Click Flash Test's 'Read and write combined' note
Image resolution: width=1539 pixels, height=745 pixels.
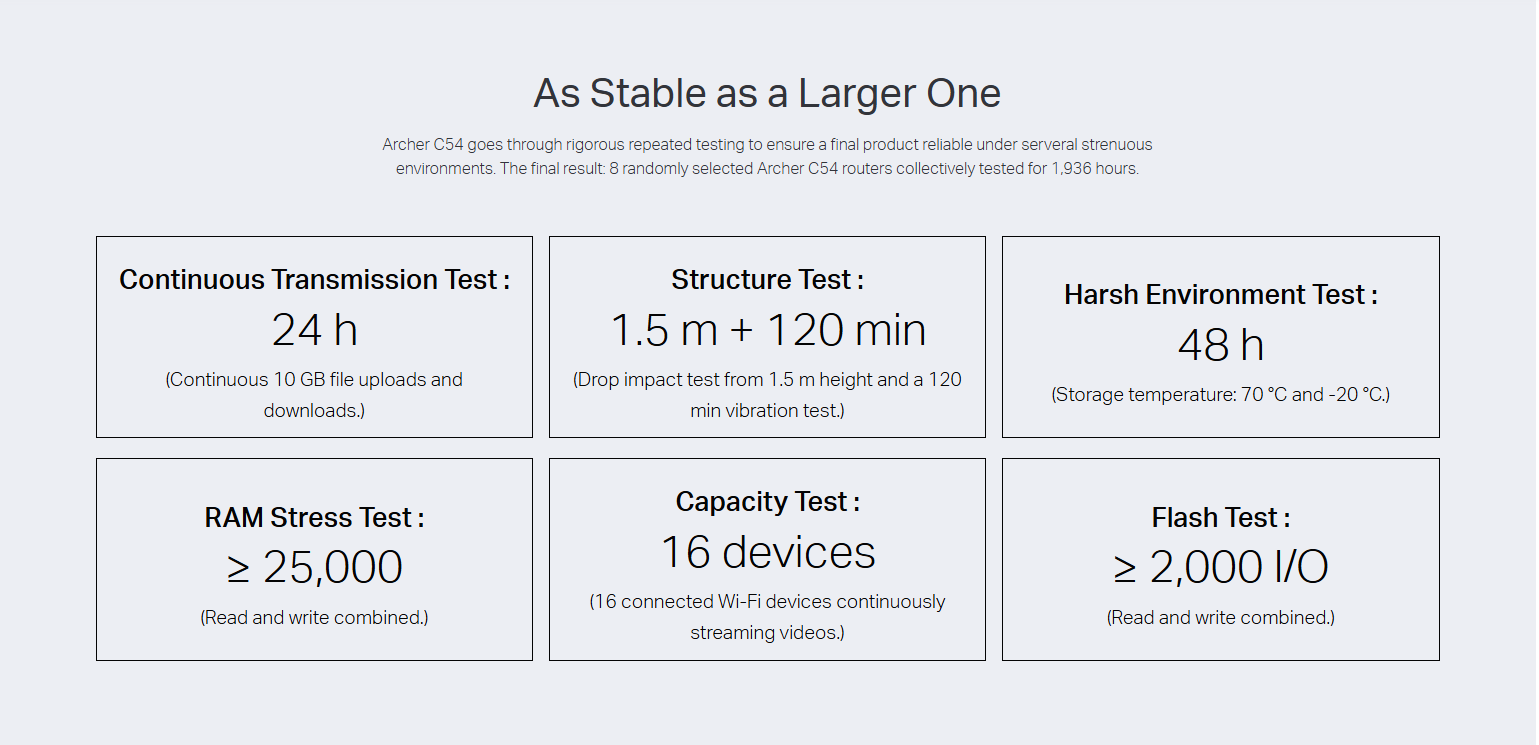click(x=1220, y=618)
